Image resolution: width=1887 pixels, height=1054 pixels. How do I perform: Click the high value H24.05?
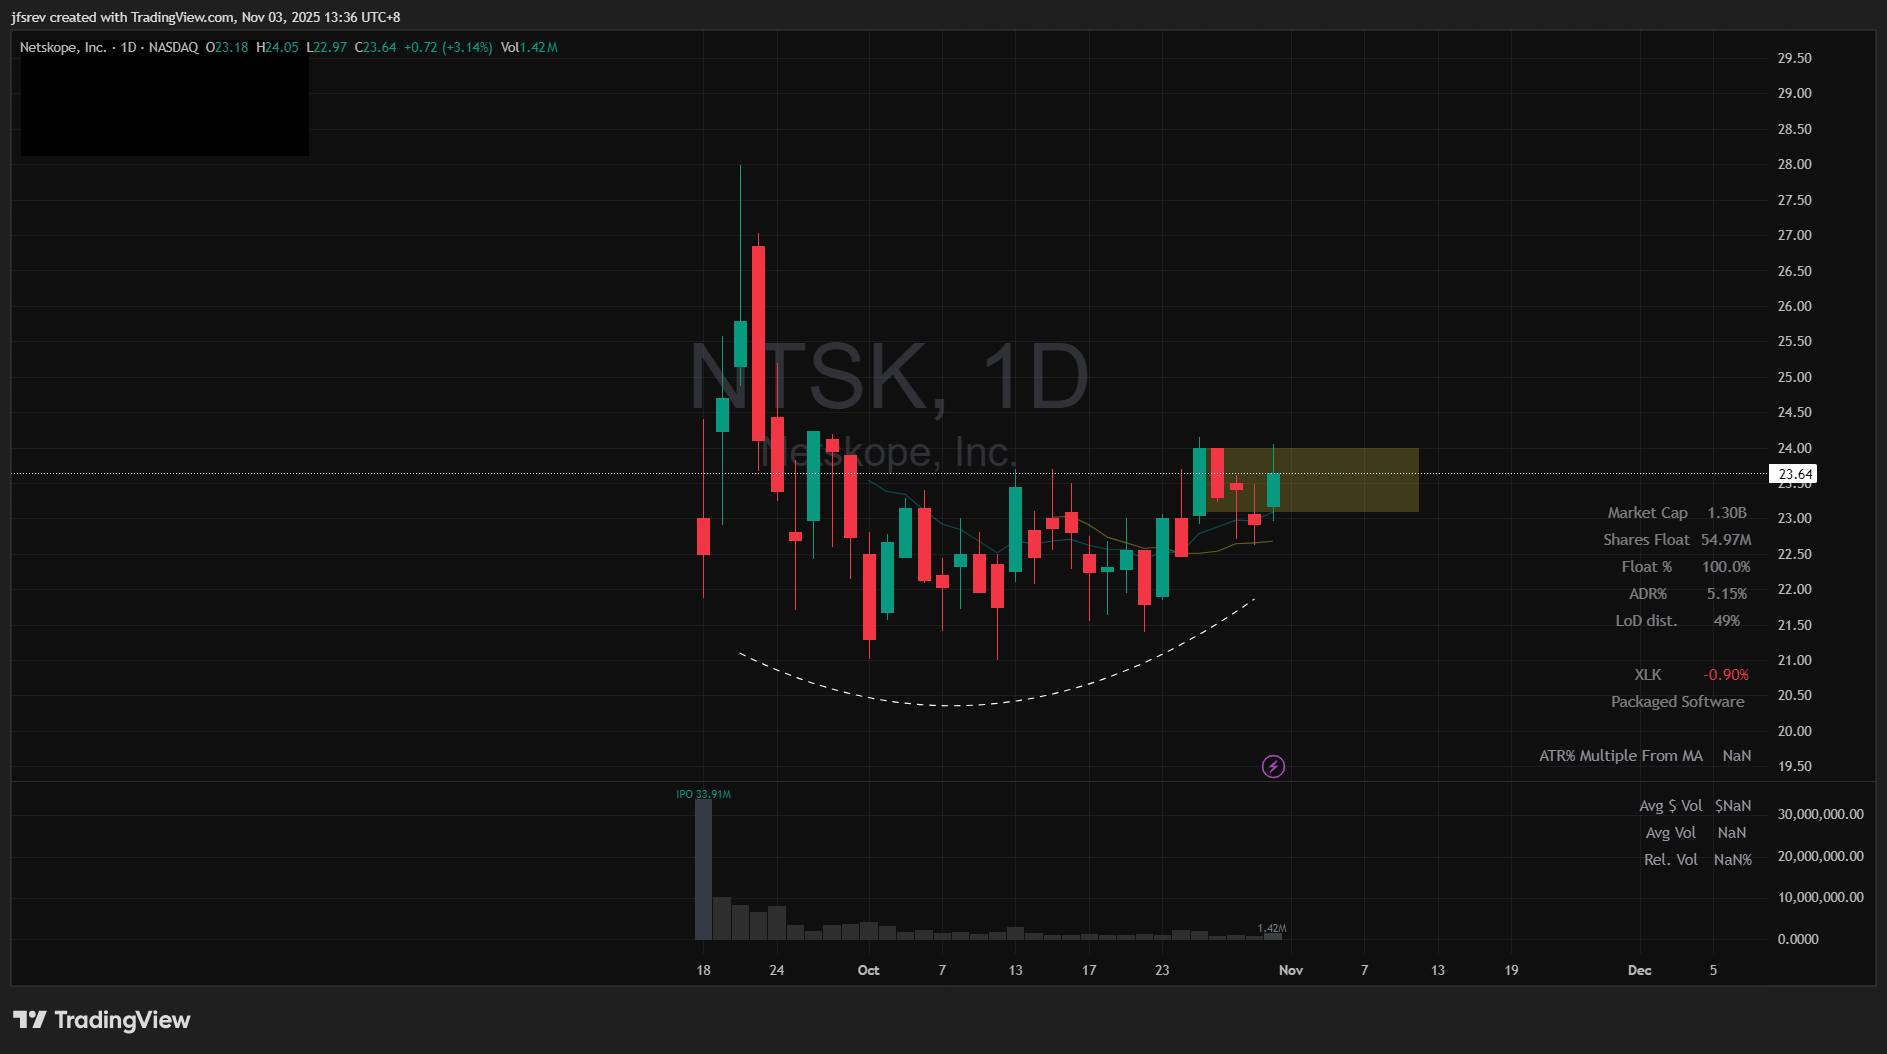point(277,47)
